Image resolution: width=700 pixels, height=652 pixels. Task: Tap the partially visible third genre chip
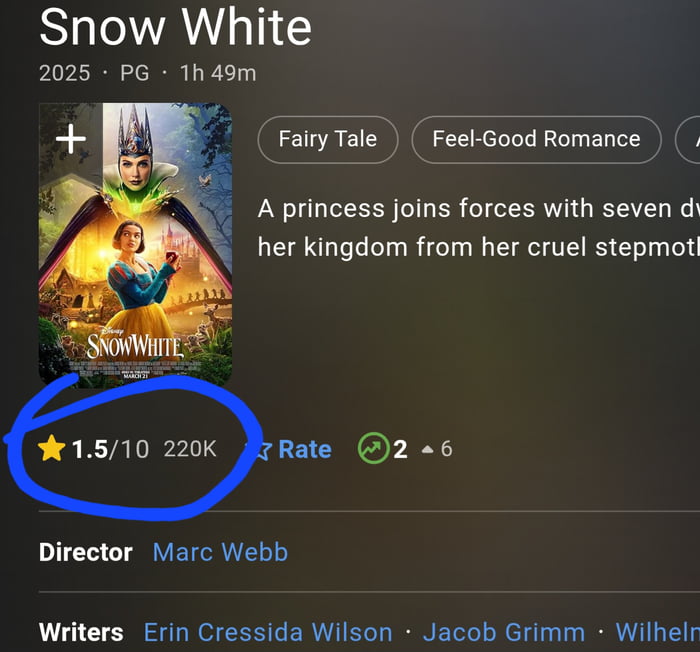690,139
